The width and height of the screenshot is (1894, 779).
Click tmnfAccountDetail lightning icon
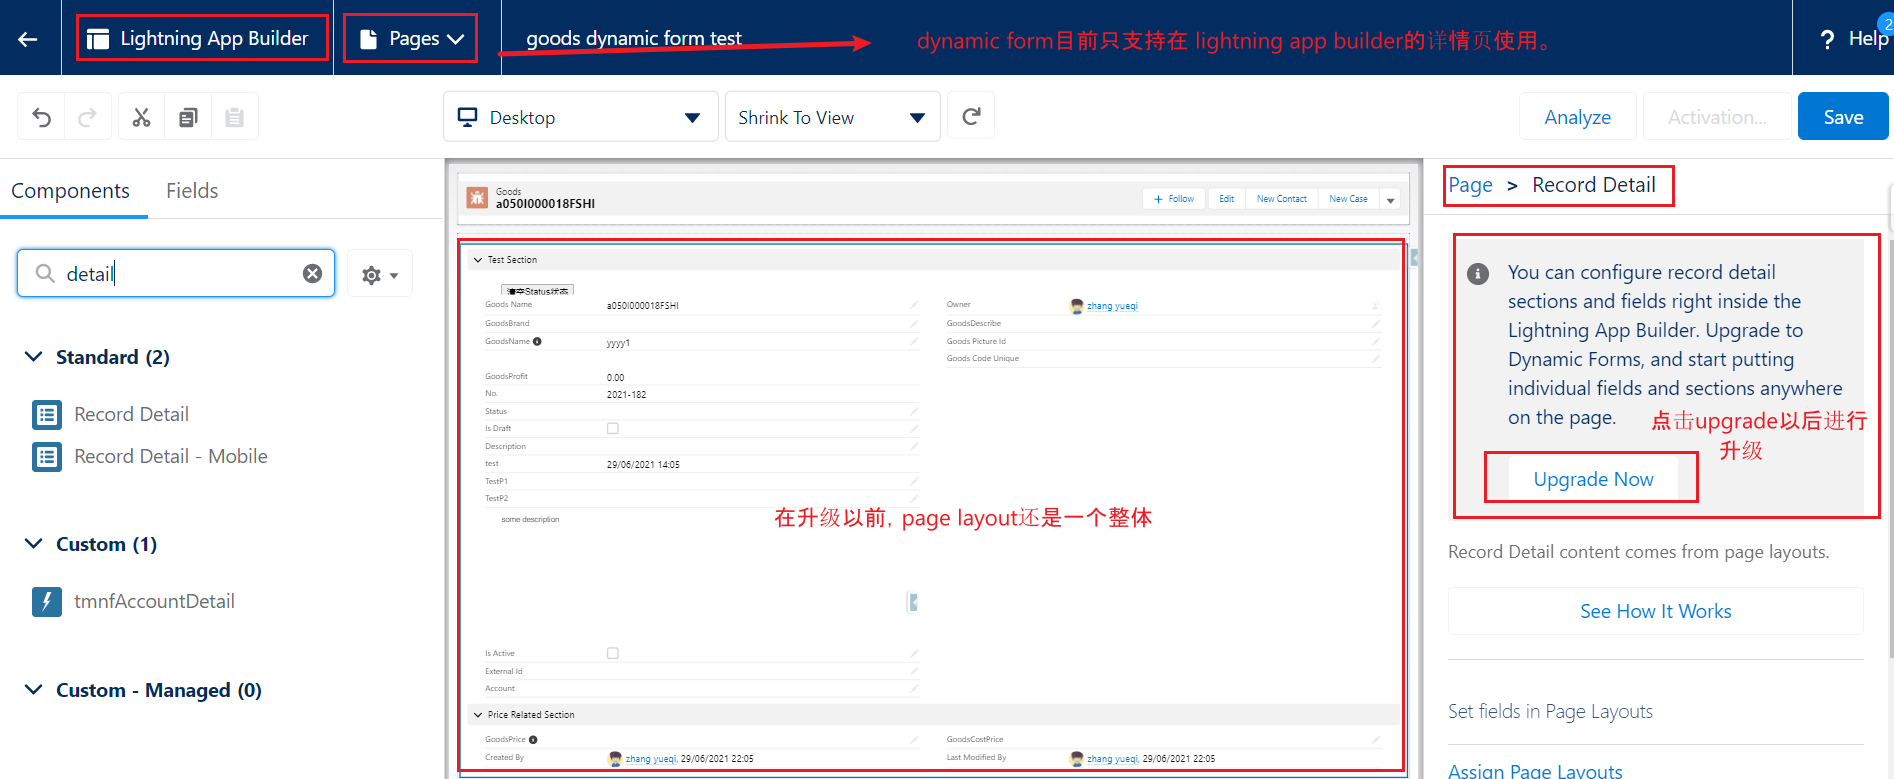47,601
